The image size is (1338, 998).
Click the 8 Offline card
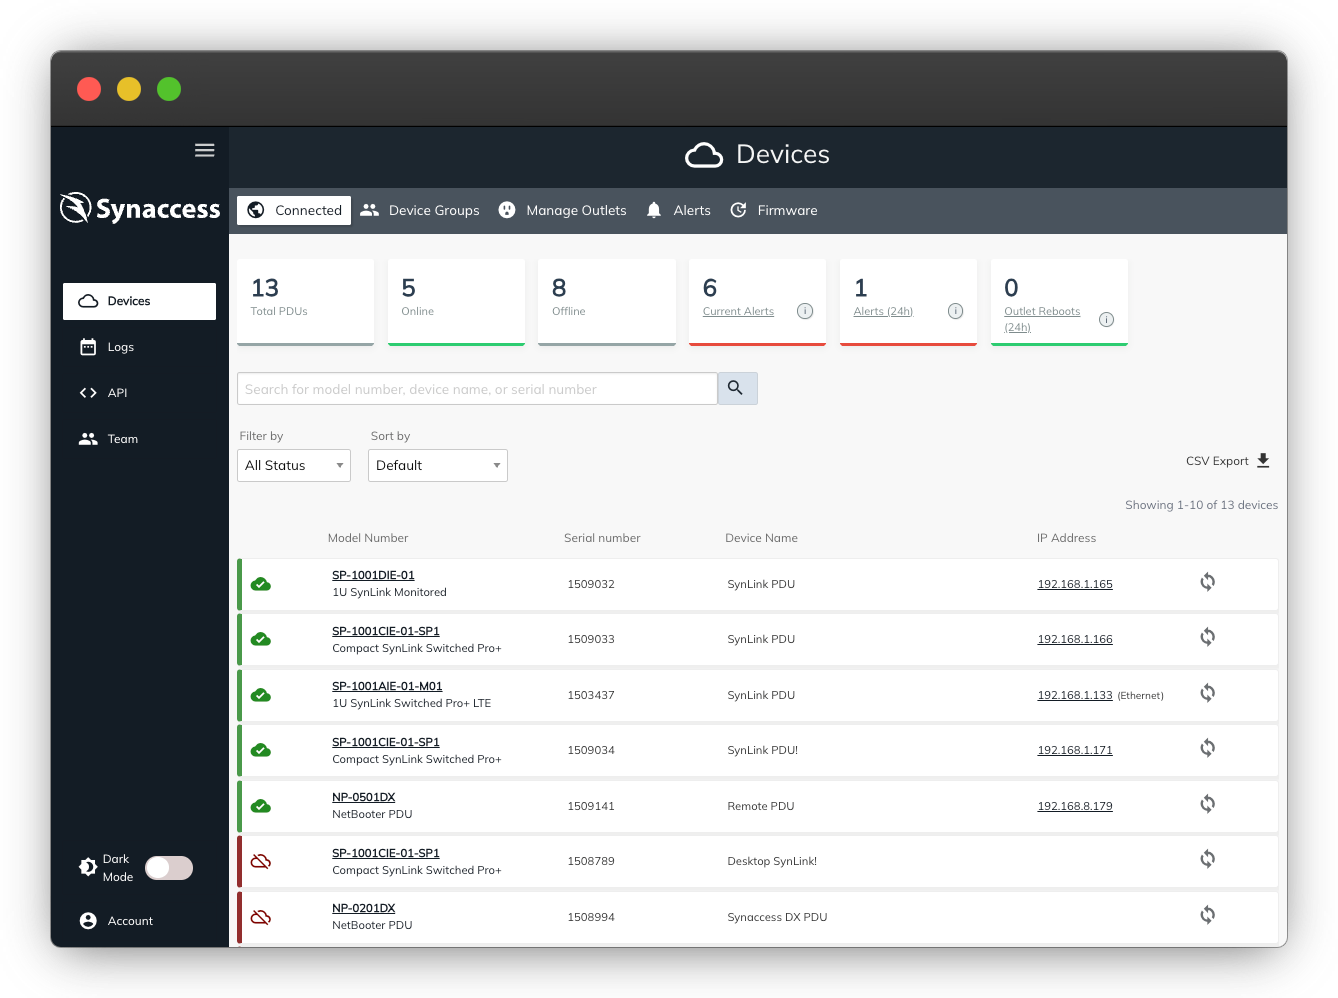pyautogui.click(x=606, y=302)
